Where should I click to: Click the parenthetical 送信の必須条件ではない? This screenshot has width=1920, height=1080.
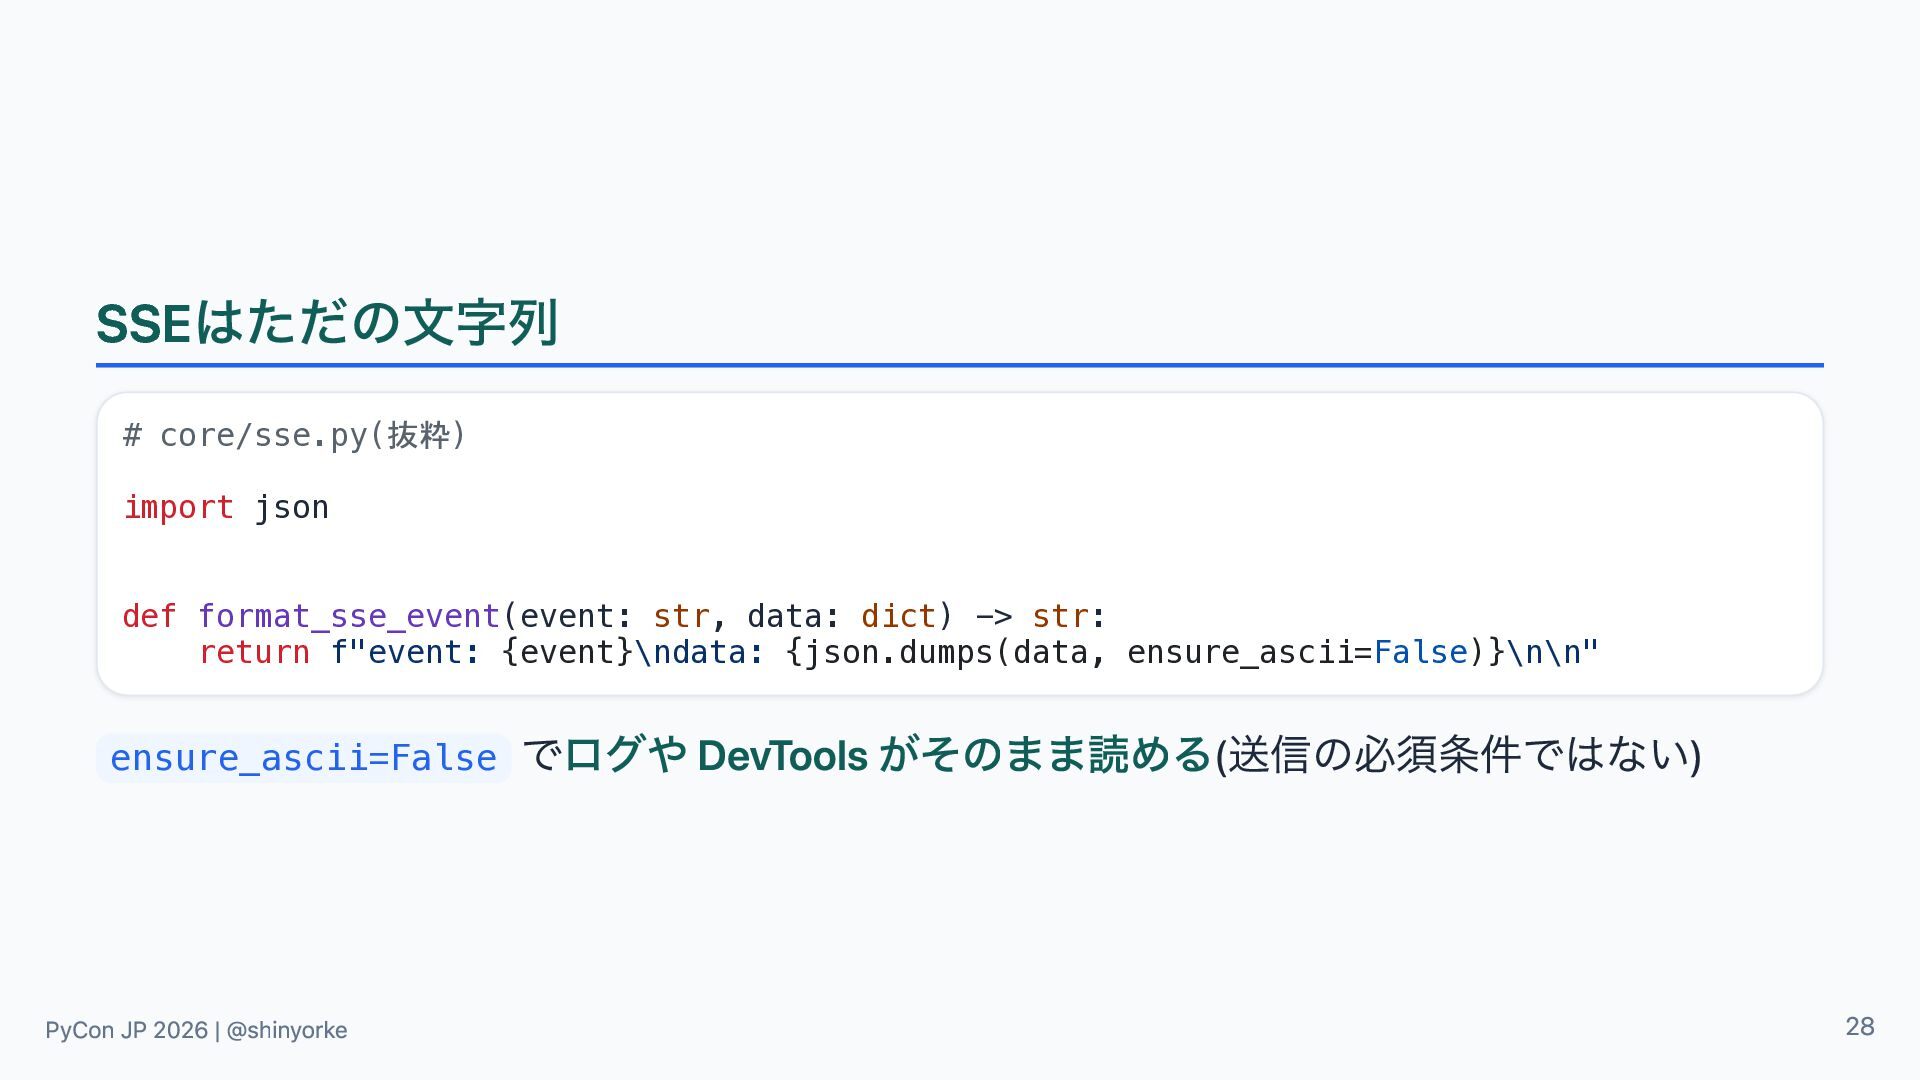tap(1458, 755)
